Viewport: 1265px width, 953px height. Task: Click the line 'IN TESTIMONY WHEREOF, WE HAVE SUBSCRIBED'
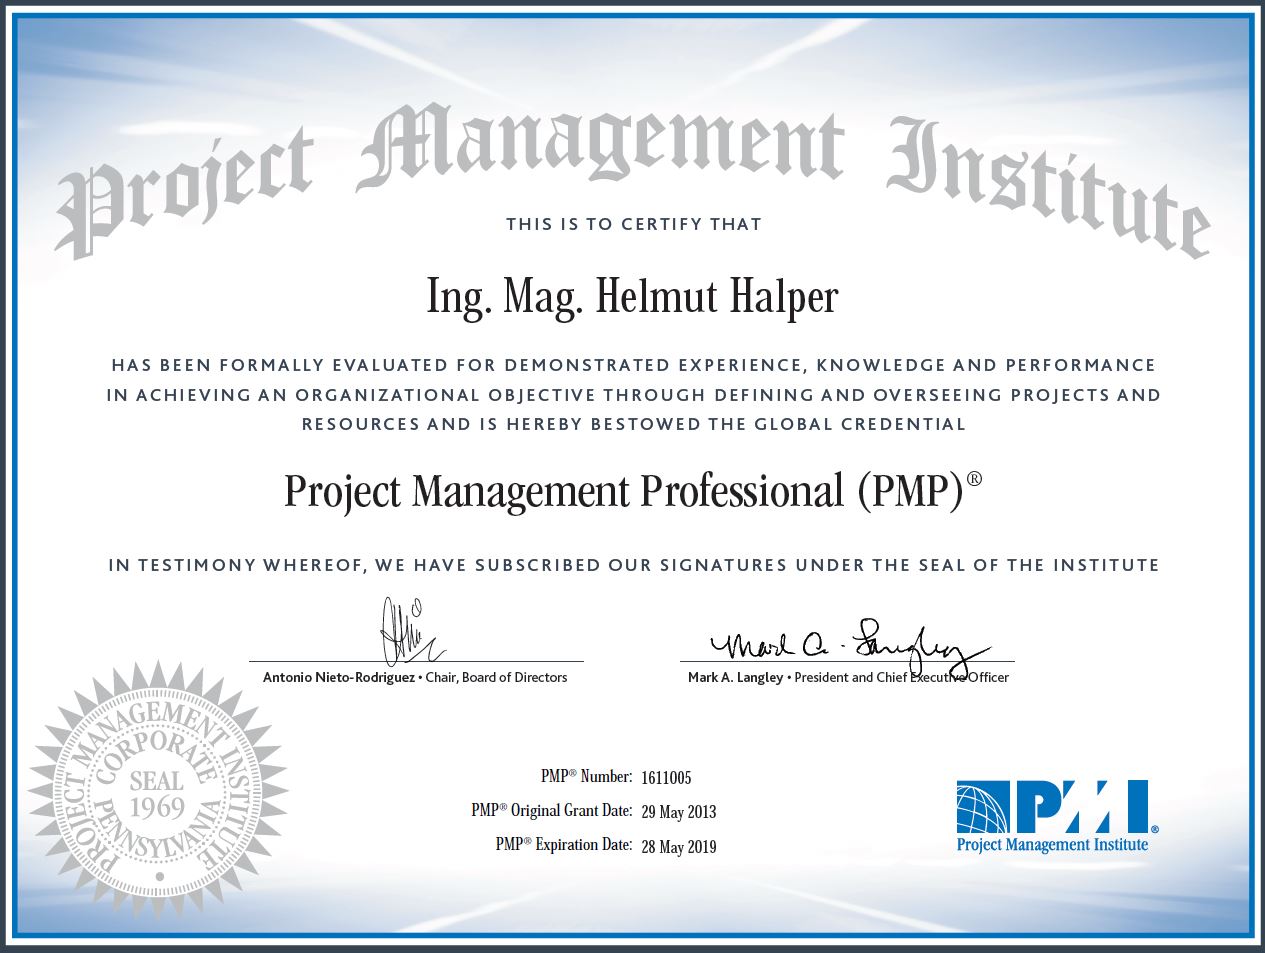[634, 565]
